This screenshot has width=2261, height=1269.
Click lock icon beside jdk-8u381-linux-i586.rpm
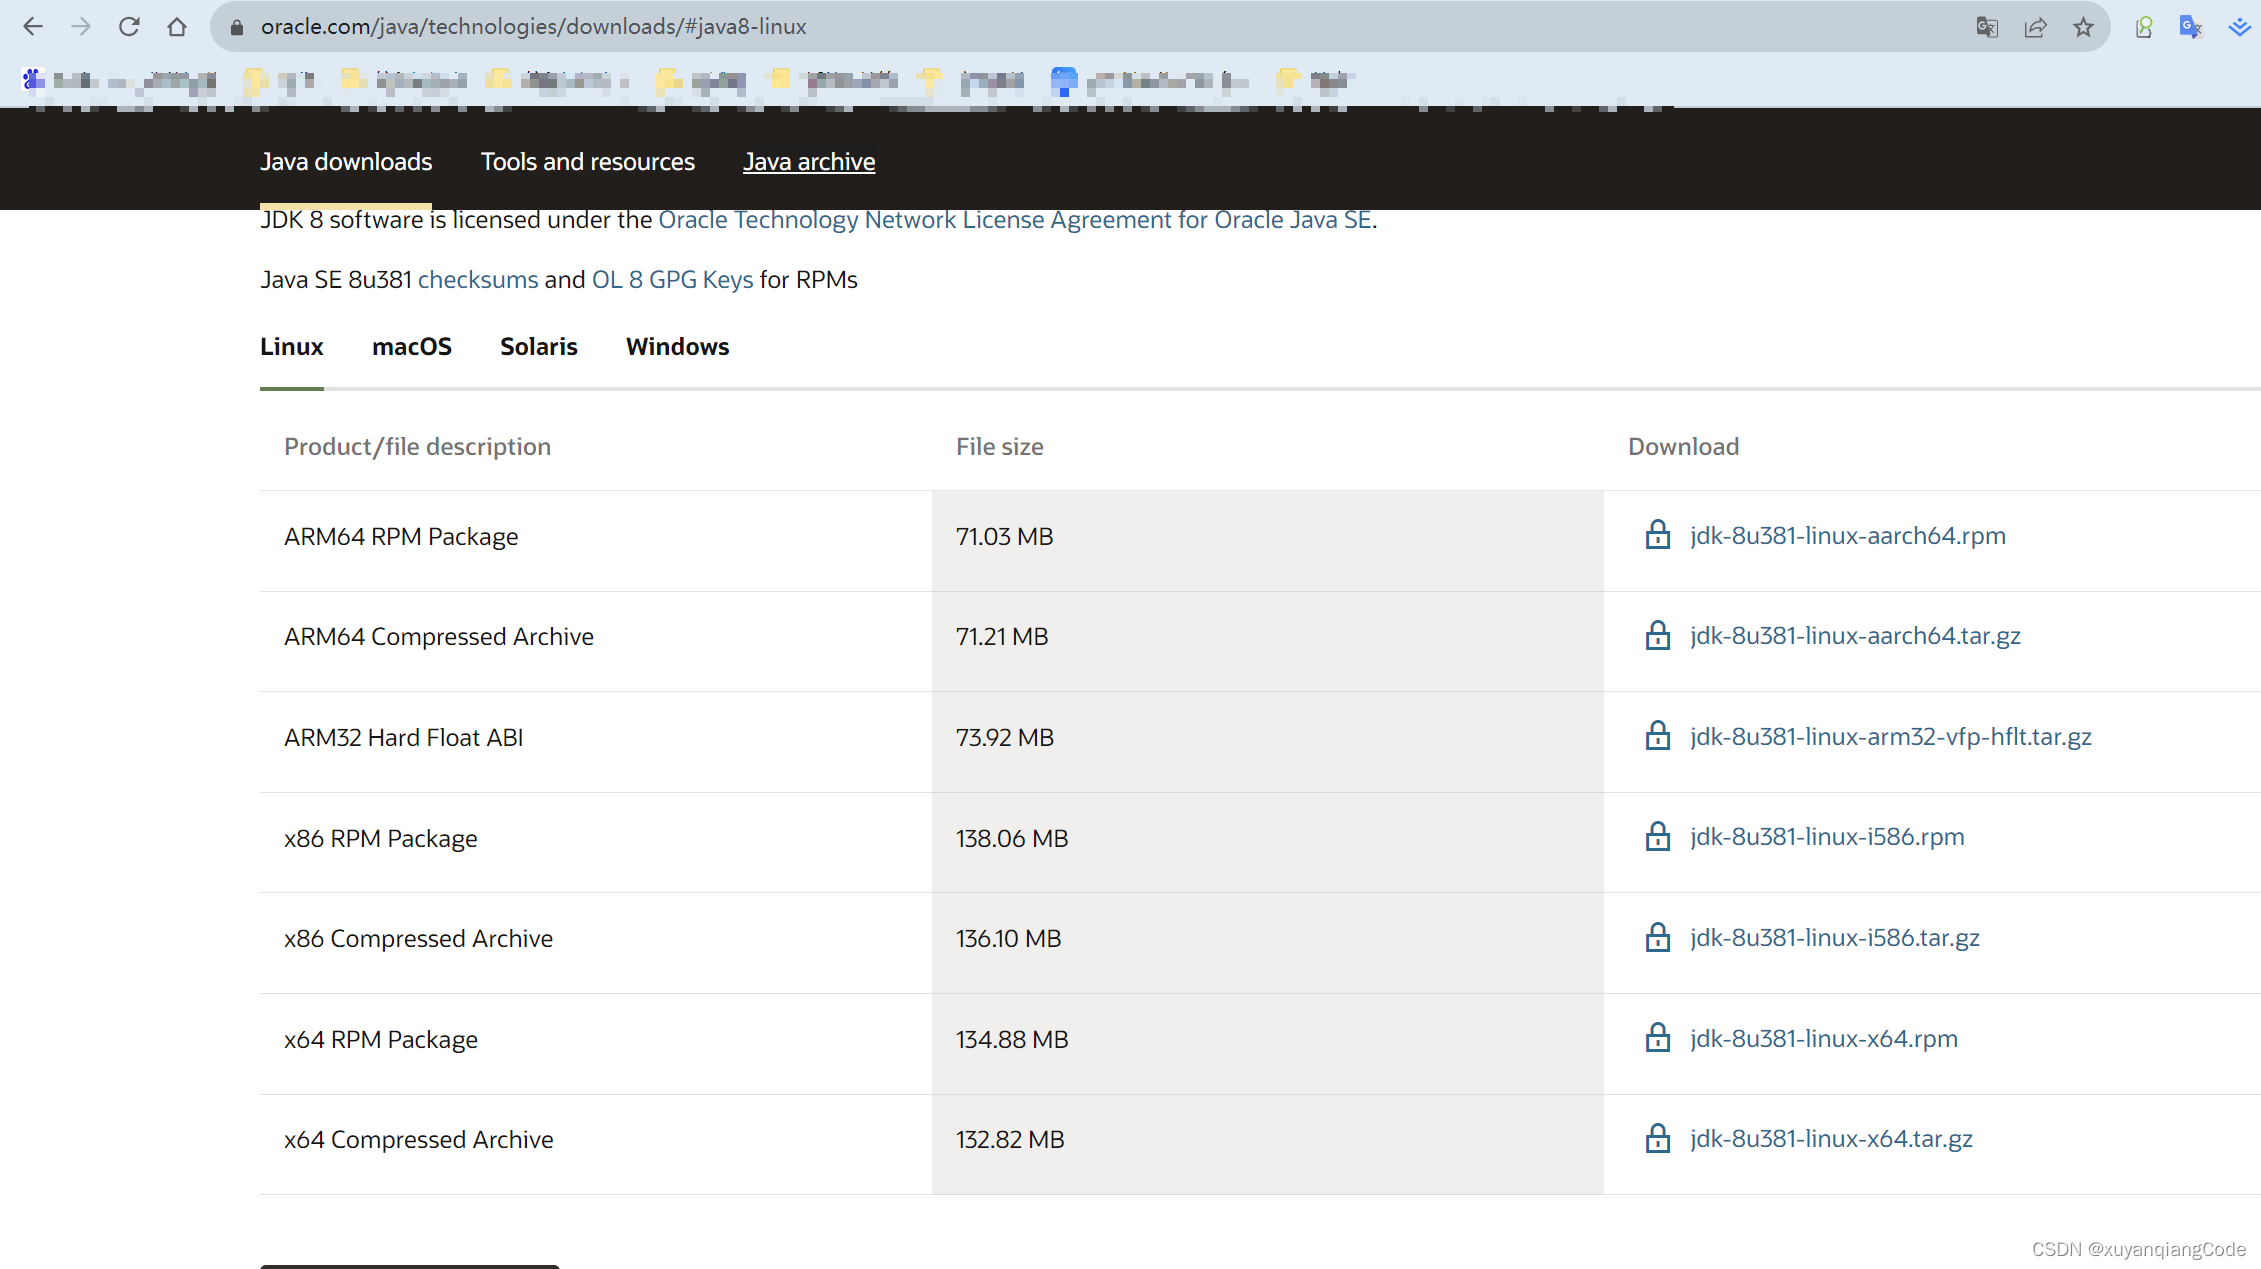click(1657, 836)
